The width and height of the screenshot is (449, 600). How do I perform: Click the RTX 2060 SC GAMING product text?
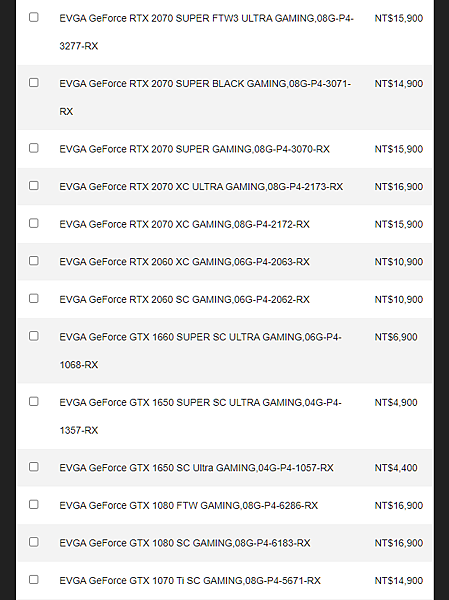tap(184, 299)
